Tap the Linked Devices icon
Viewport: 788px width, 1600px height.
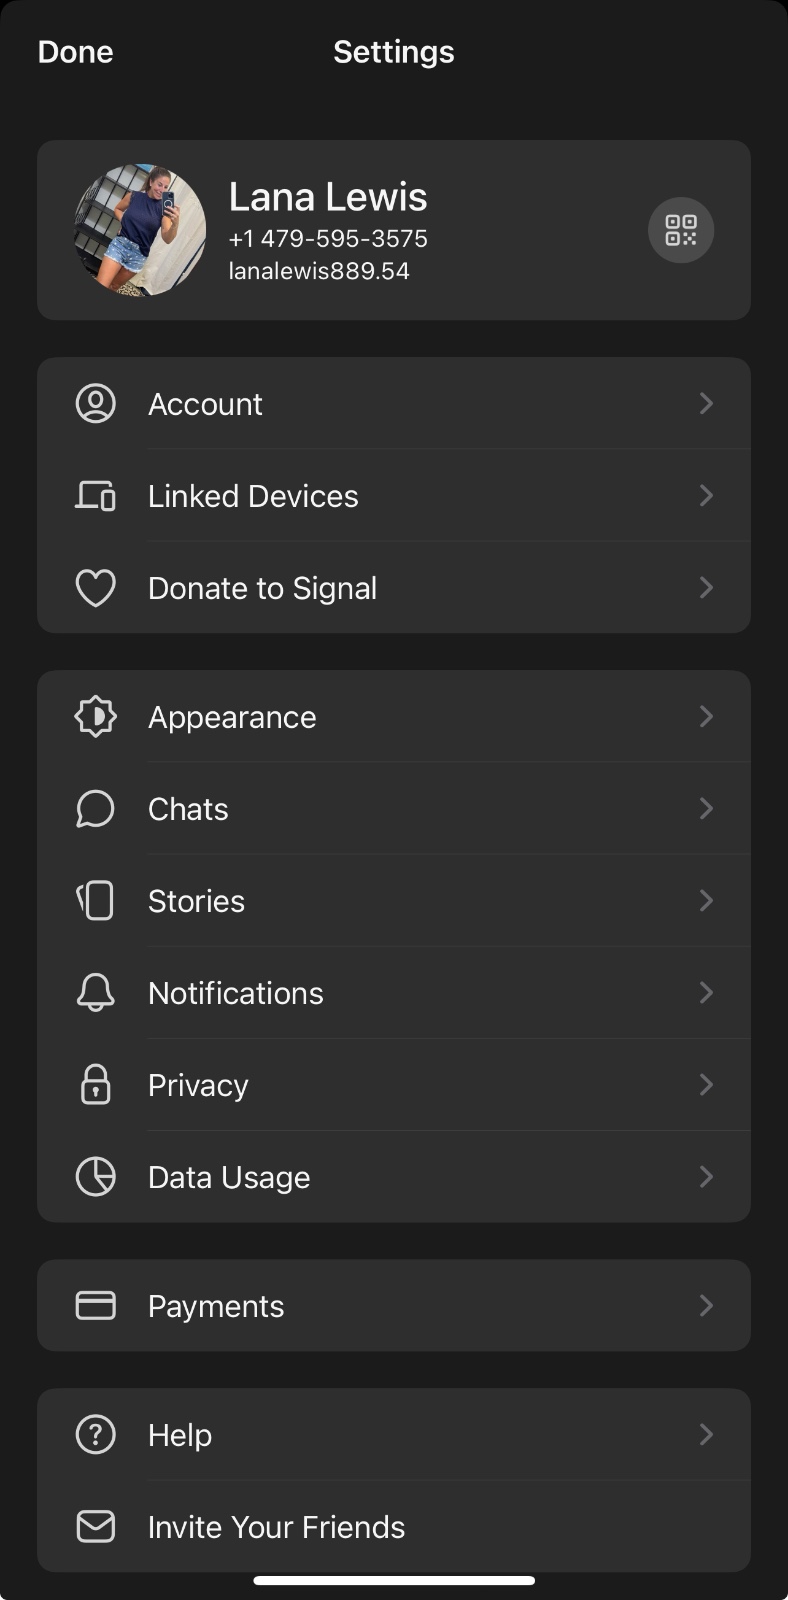pos(96,495)
